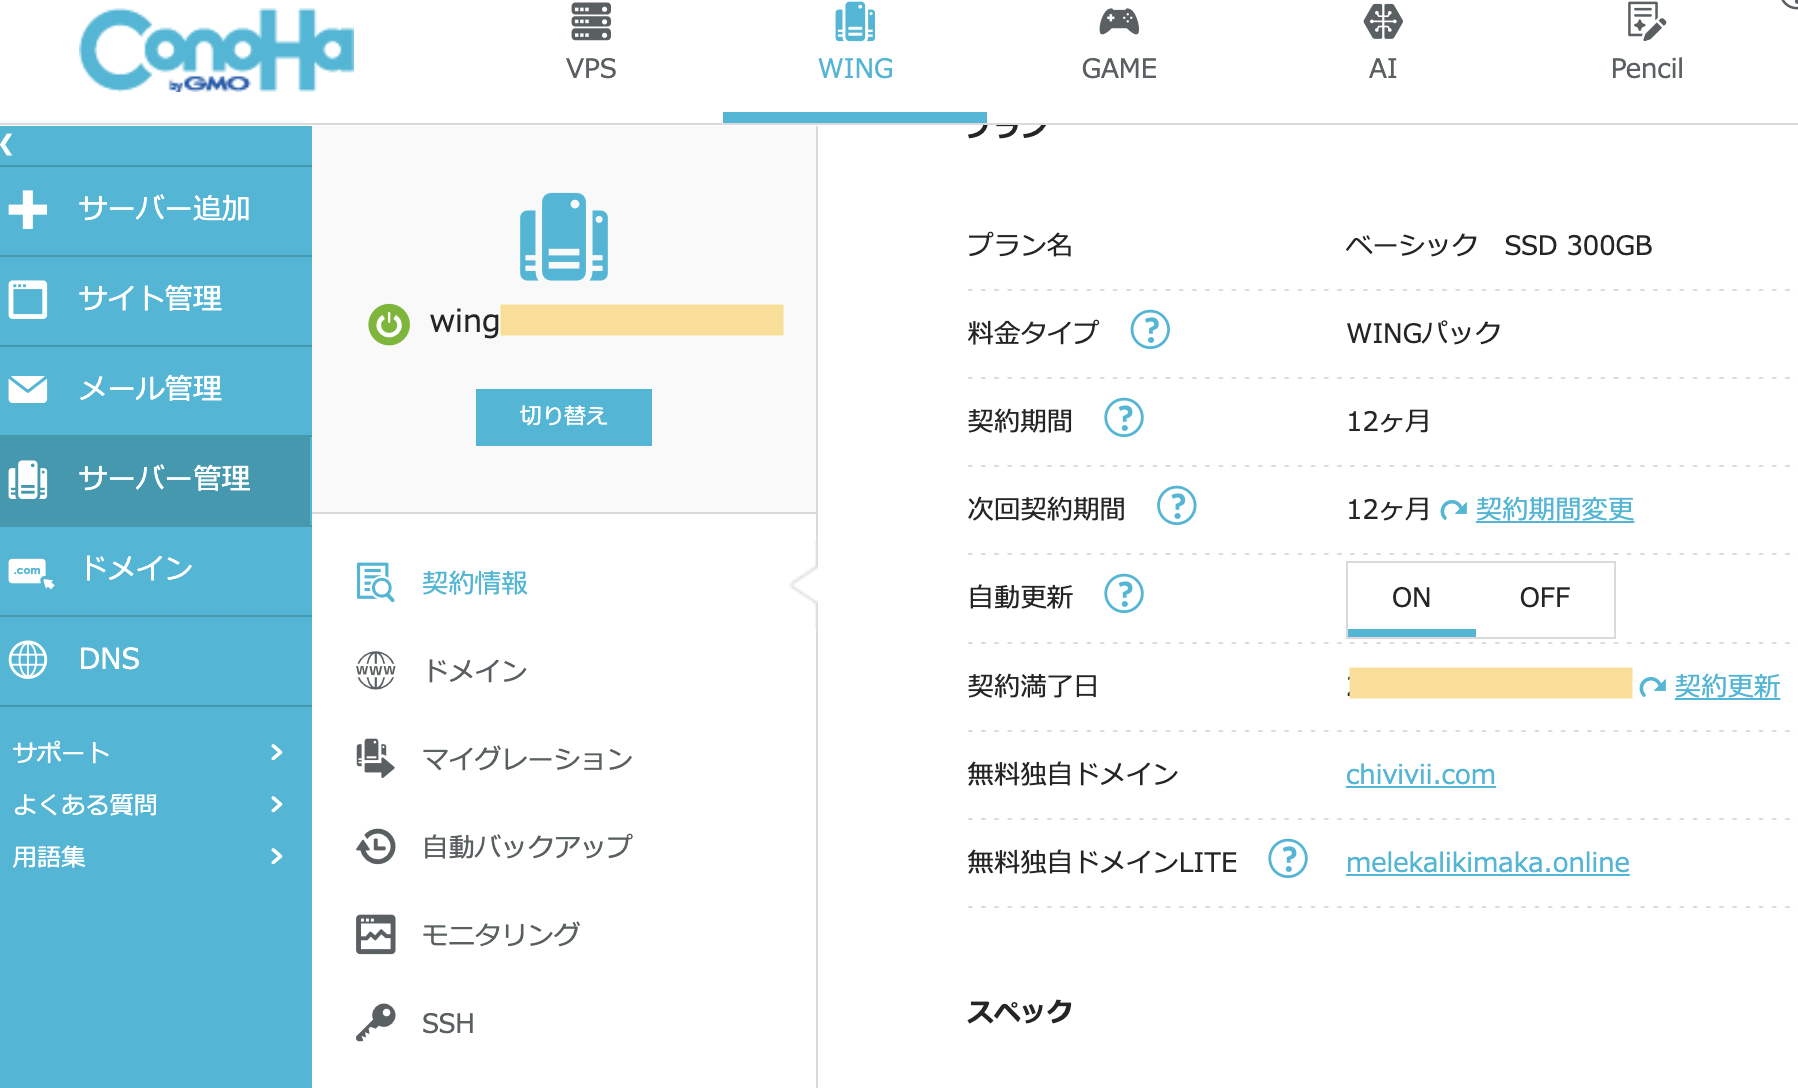The image size is (1798, 1088).
Task: Open the Pencil service tab
Action: [x=1647, y=43]
